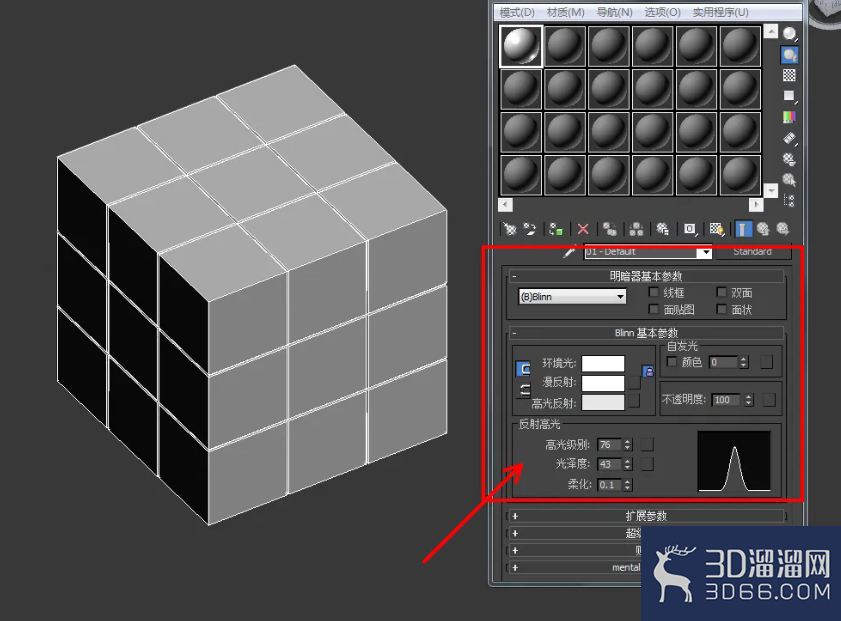Open Material/Map Navigator icon
841x621 pixels.
tap(790, 201)
